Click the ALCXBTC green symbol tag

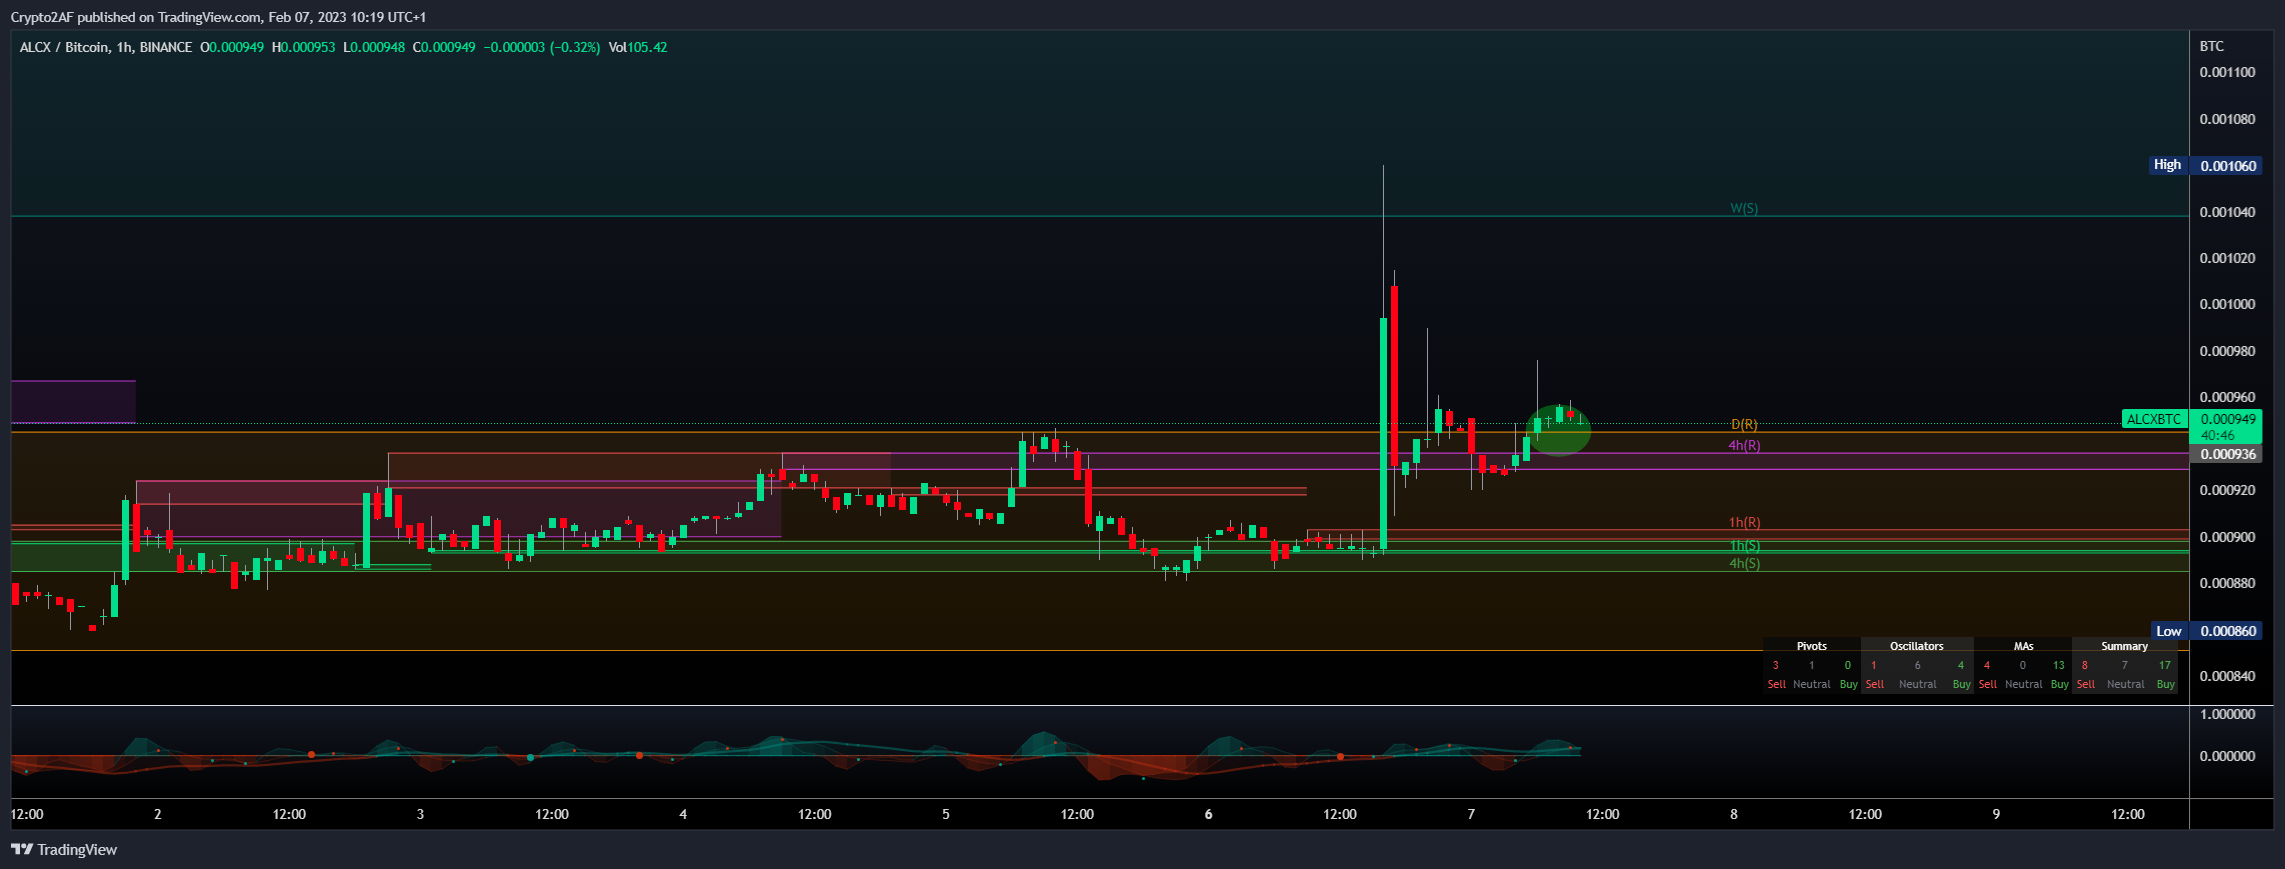click(x=2154, y=419)
